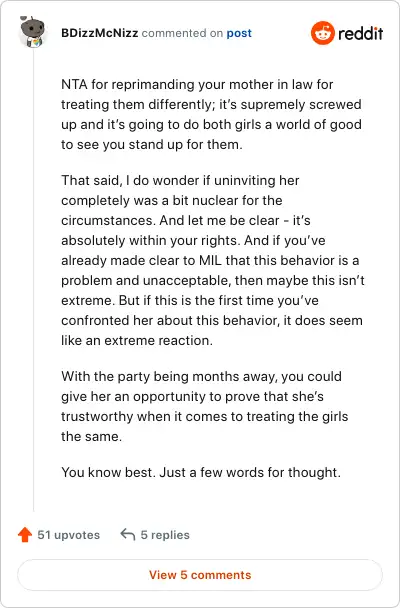Collapse thread using the vertical line under the avatar
Viewport: 400px width, 608px height.
[x=33, y=279]
